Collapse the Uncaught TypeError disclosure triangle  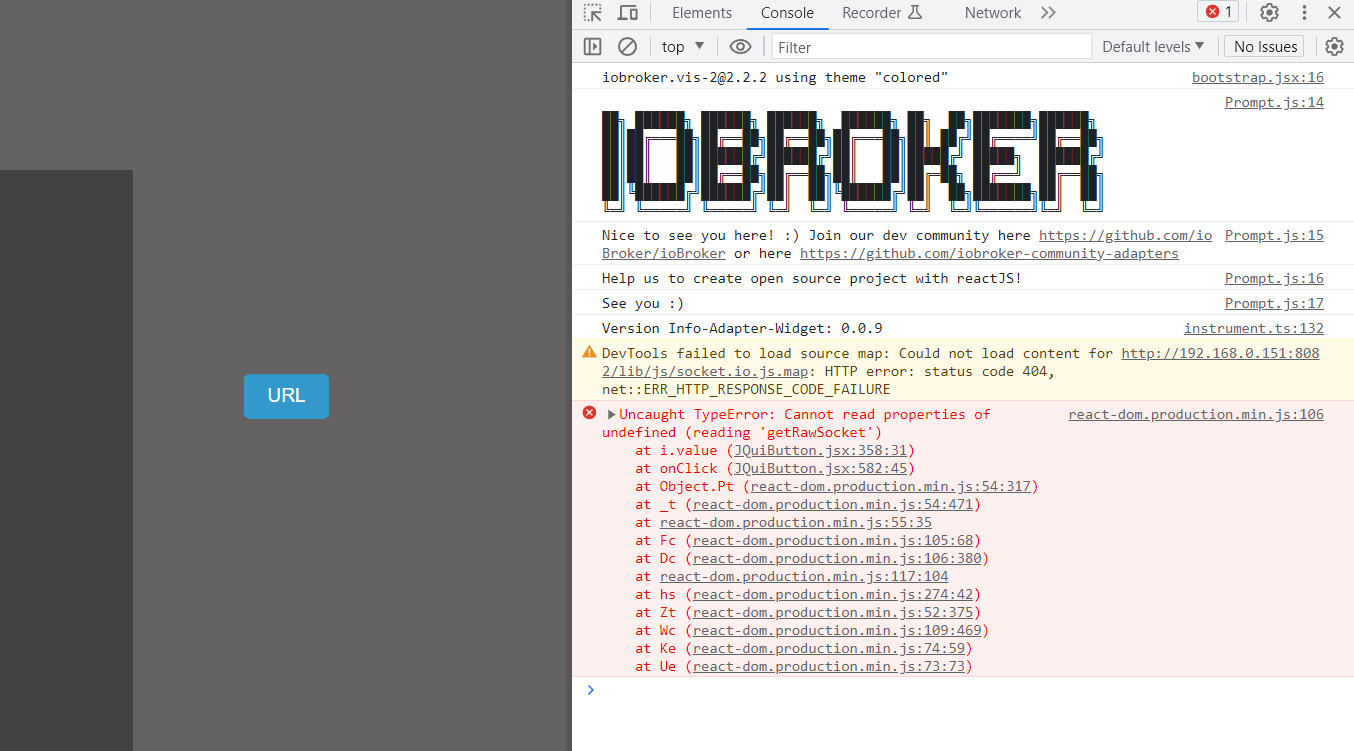(611, 414)
